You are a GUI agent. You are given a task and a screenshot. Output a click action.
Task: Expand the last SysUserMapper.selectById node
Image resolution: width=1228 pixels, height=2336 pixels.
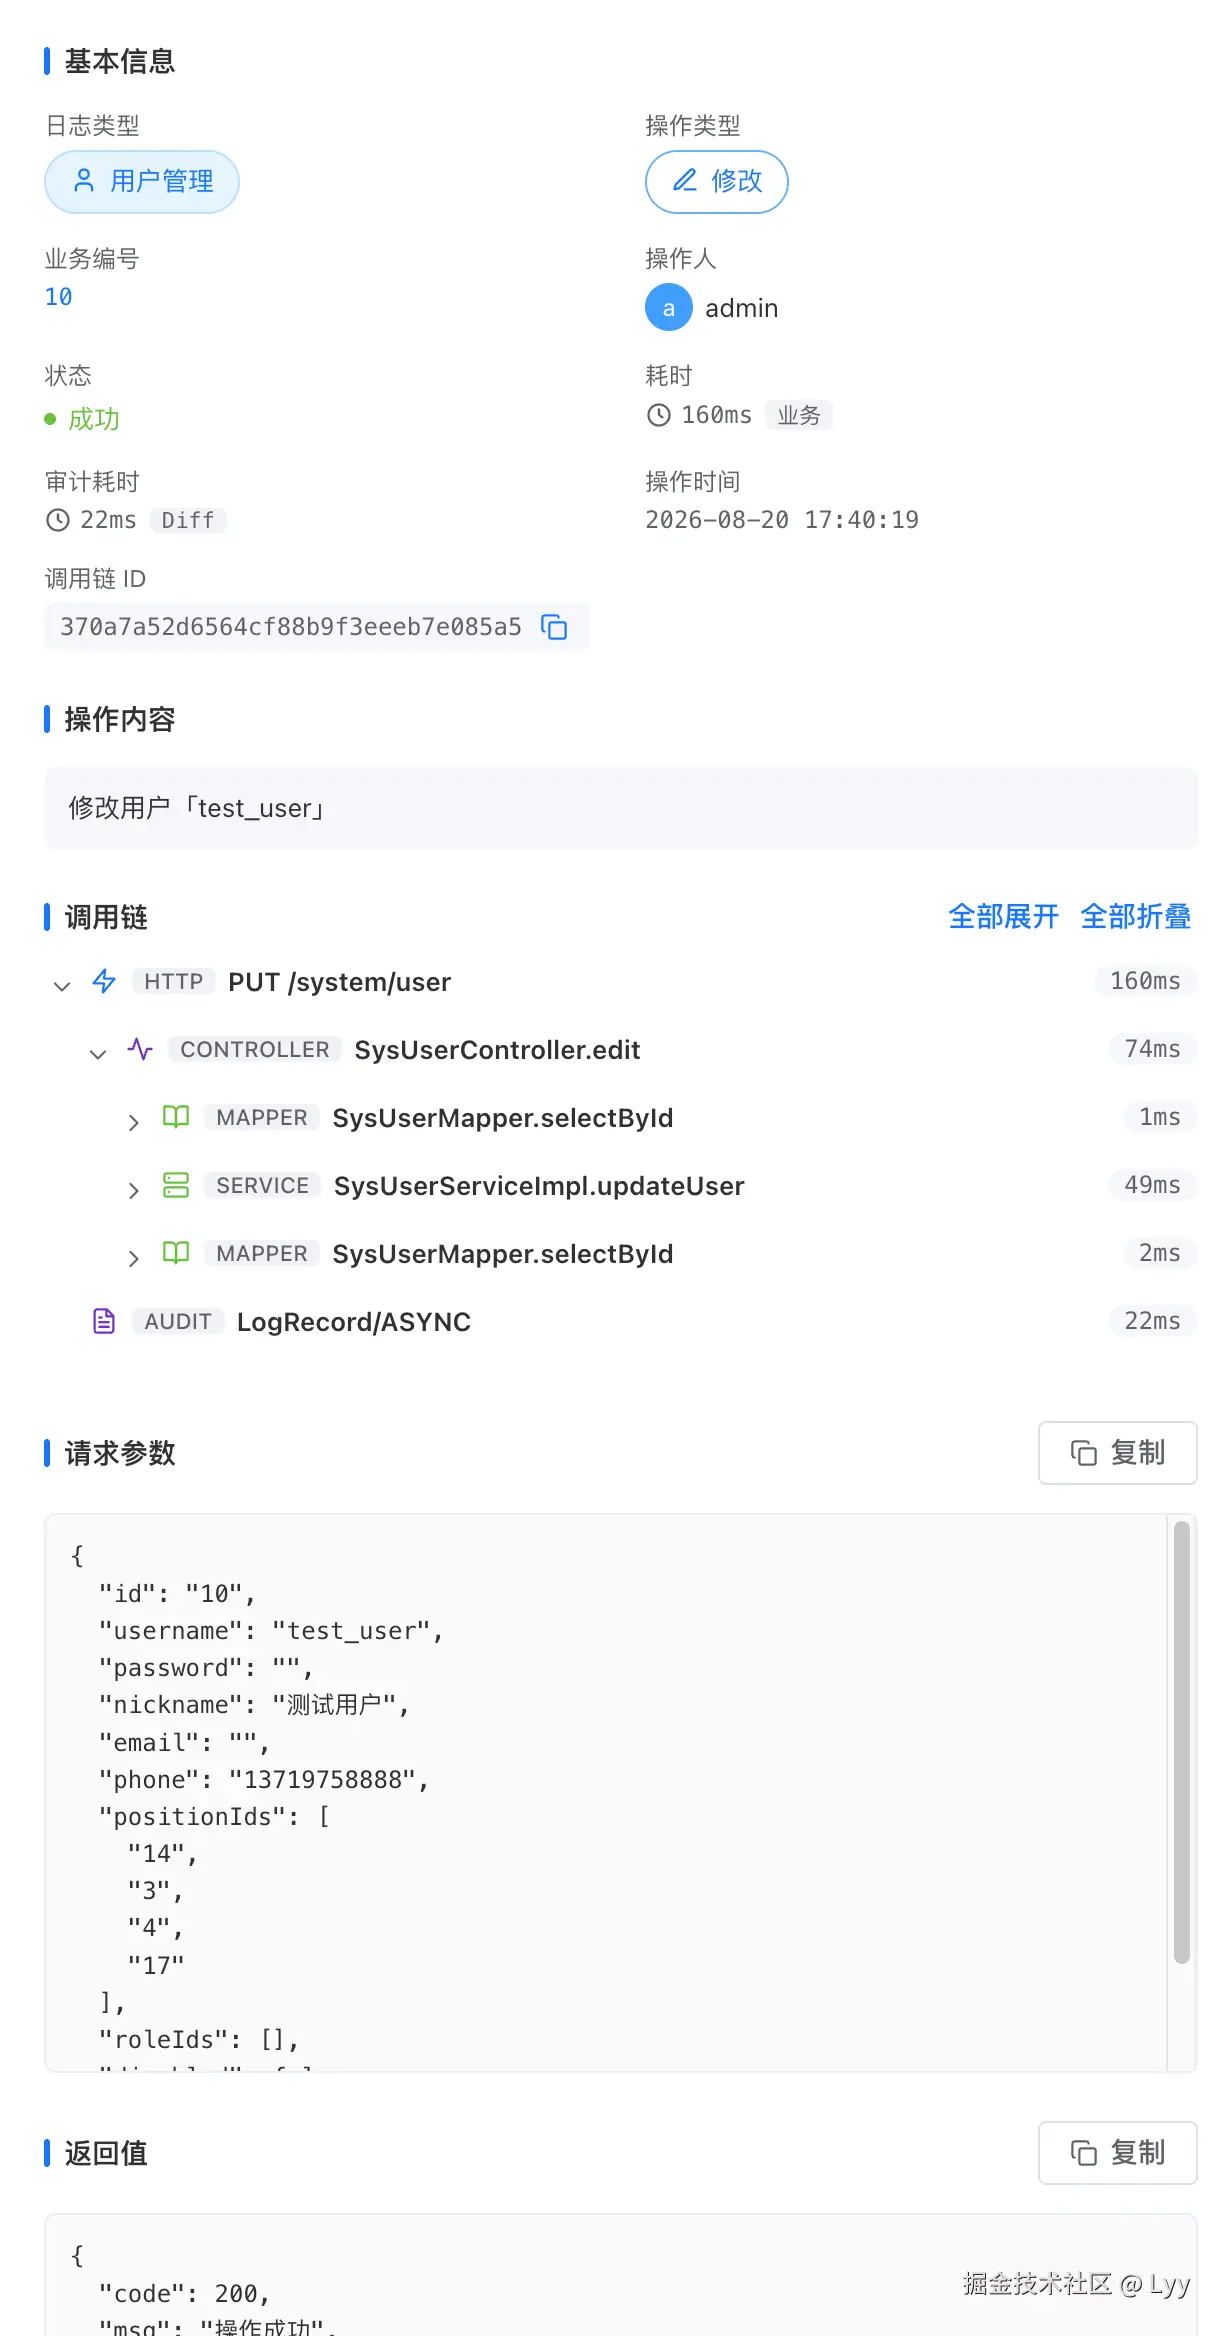(134, 1258)
